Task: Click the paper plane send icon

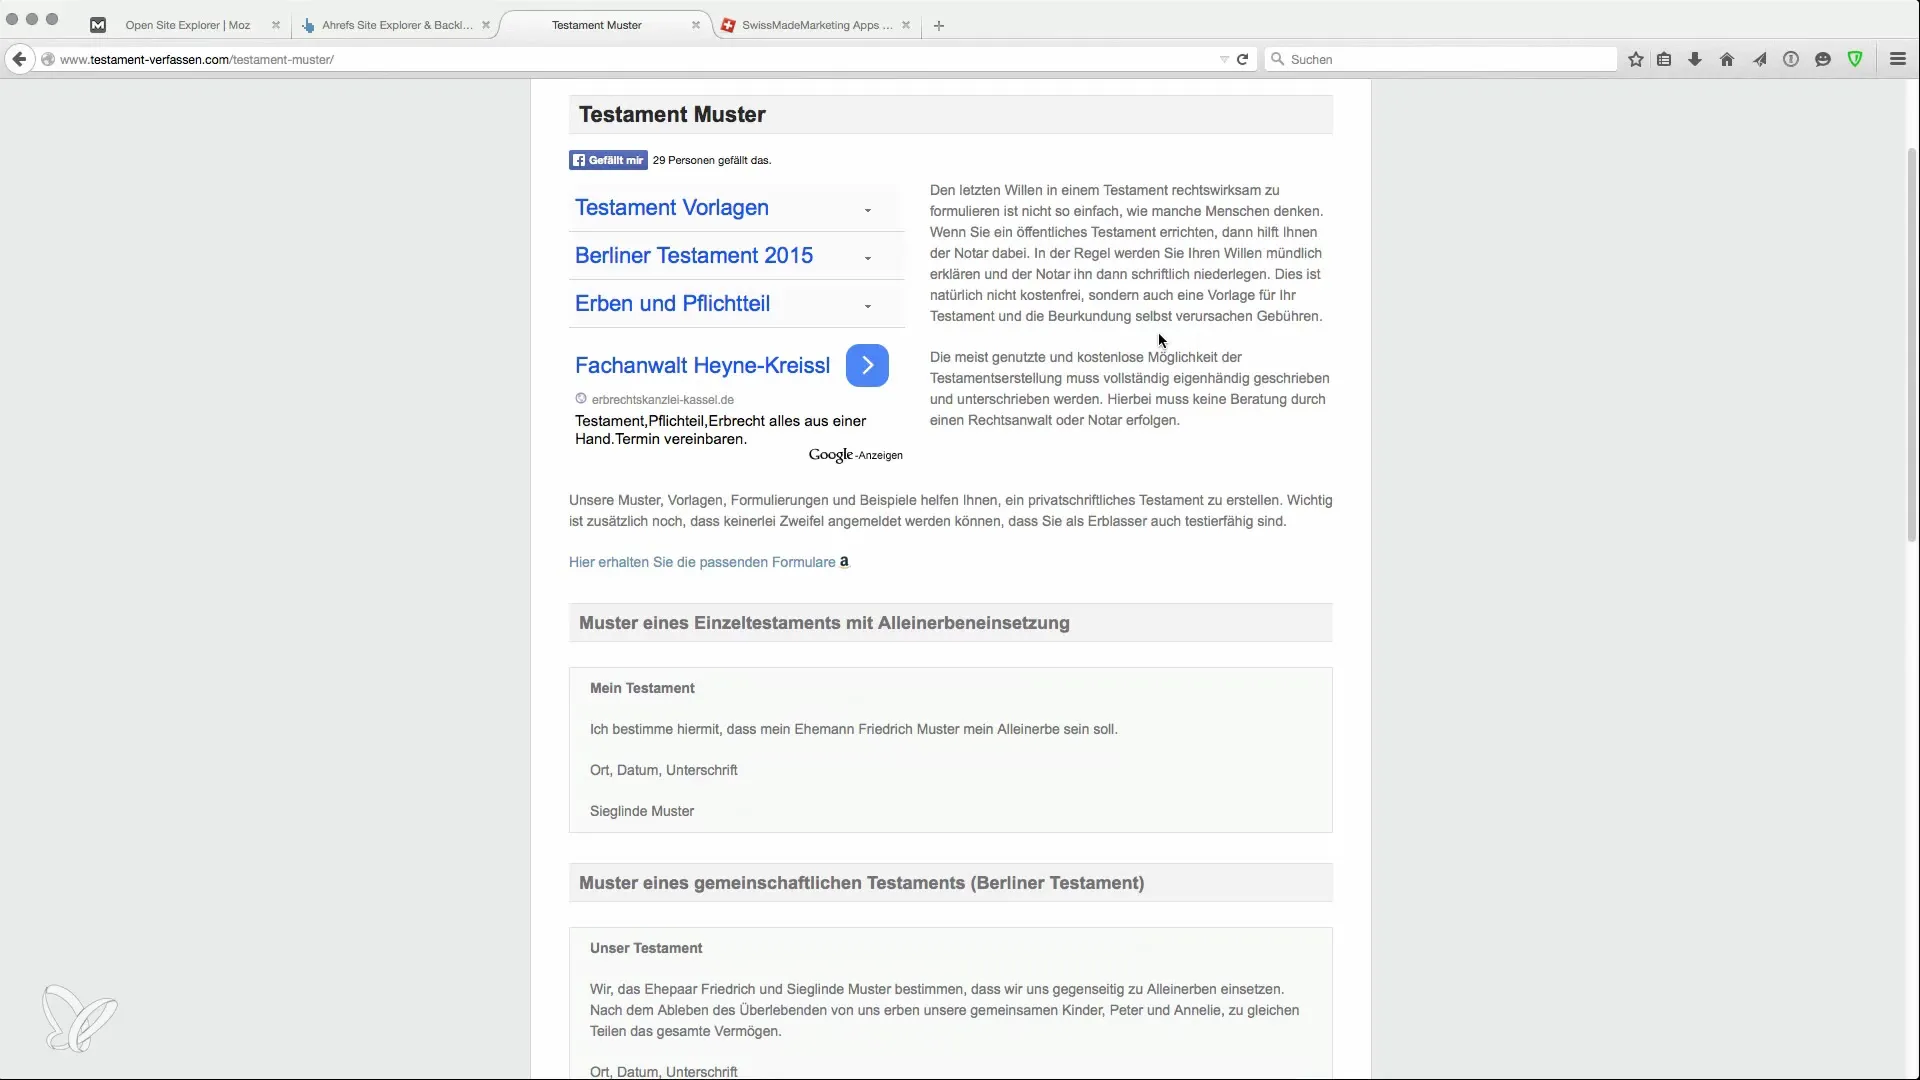Action: 1759,59
